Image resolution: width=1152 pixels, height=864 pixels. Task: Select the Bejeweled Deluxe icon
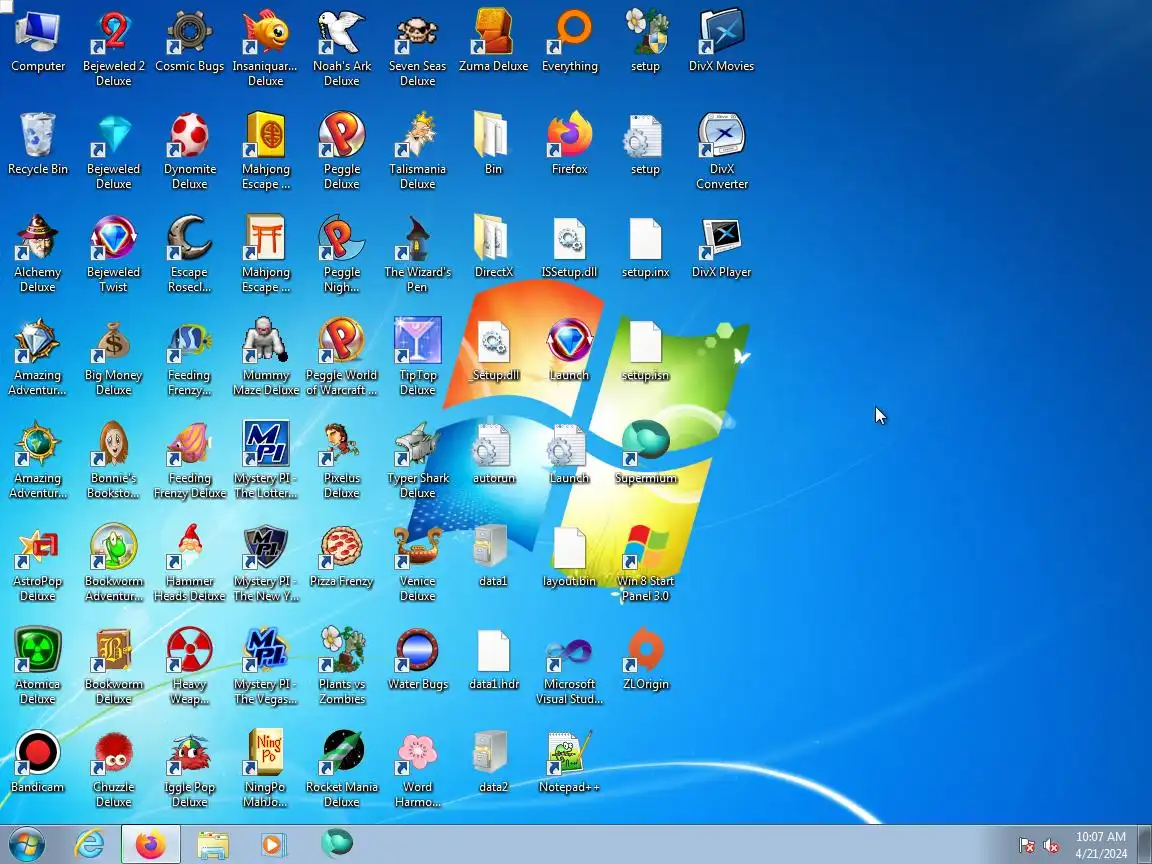tap(114, 136)
